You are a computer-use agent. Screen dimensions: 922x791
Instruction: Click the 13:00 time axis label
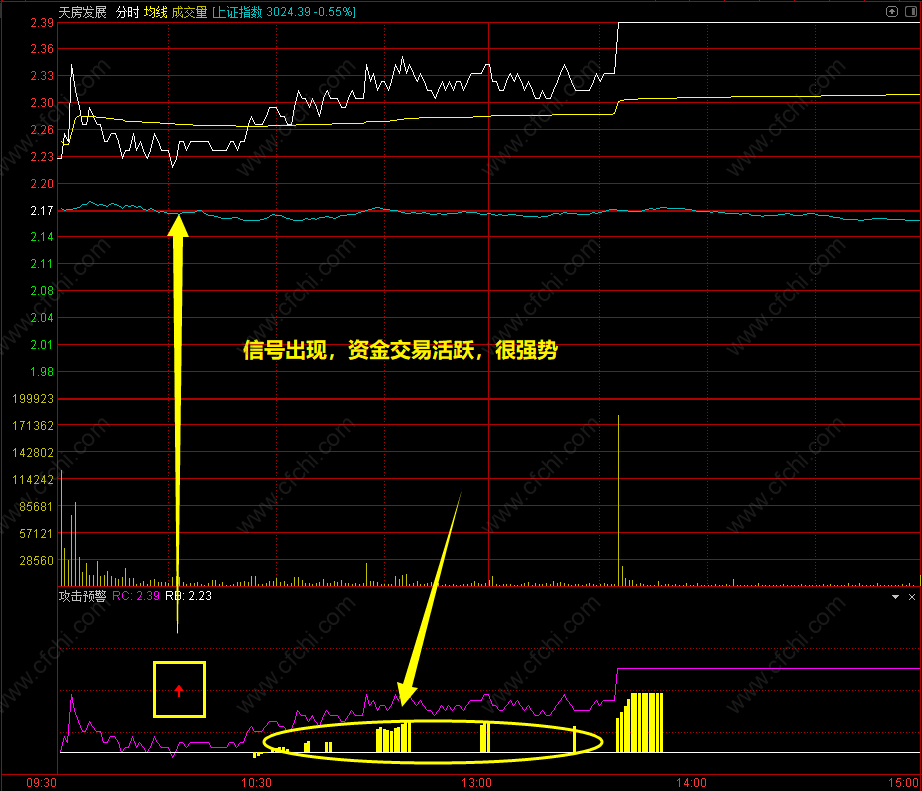476,783
